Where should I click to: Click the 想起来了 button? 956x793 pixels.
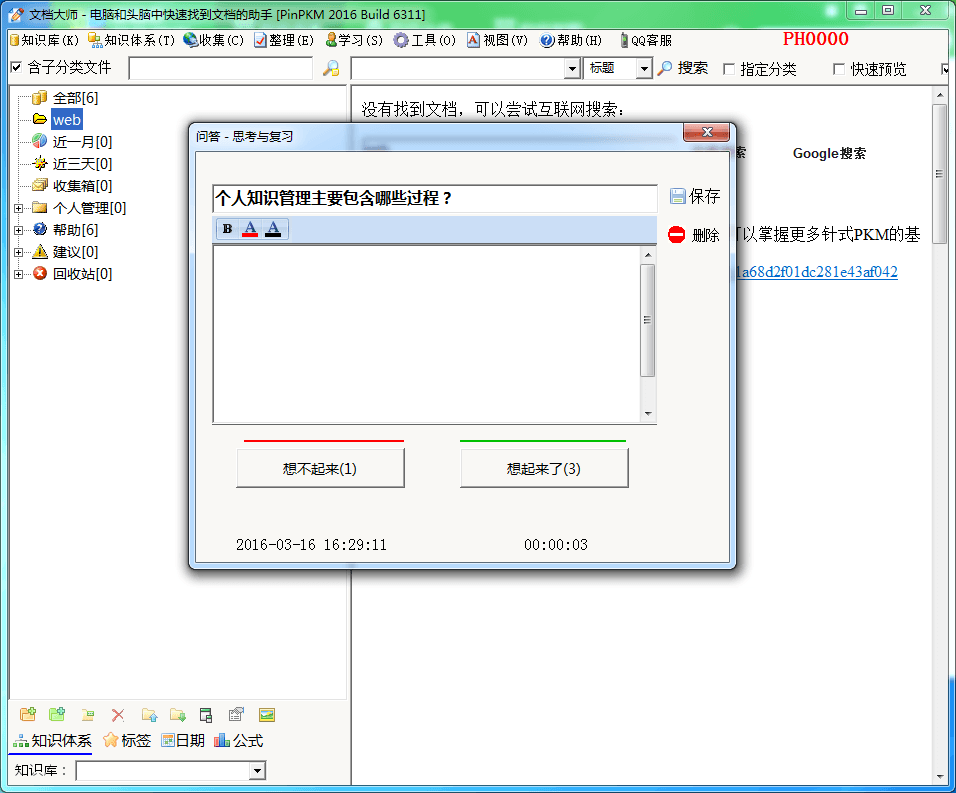coord(544,466)
